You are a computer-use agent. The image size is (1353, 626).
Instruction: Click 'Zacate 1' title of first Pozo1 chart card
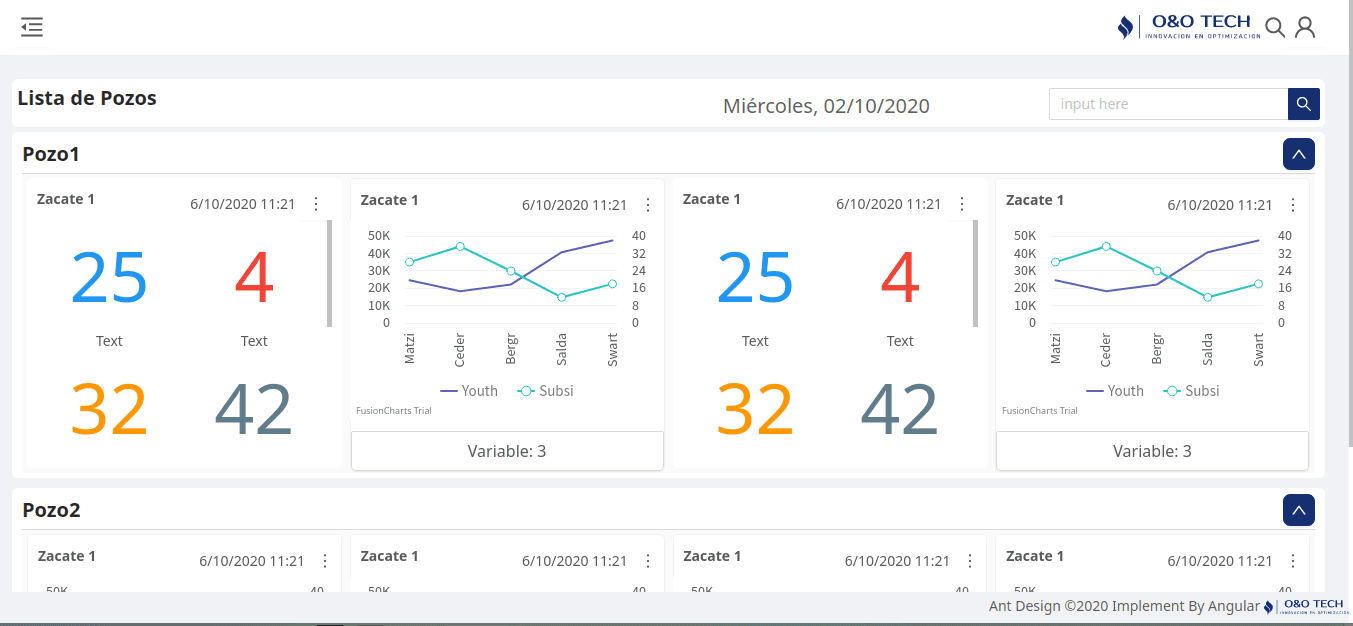pyautogui.click(x=389, y=200)
